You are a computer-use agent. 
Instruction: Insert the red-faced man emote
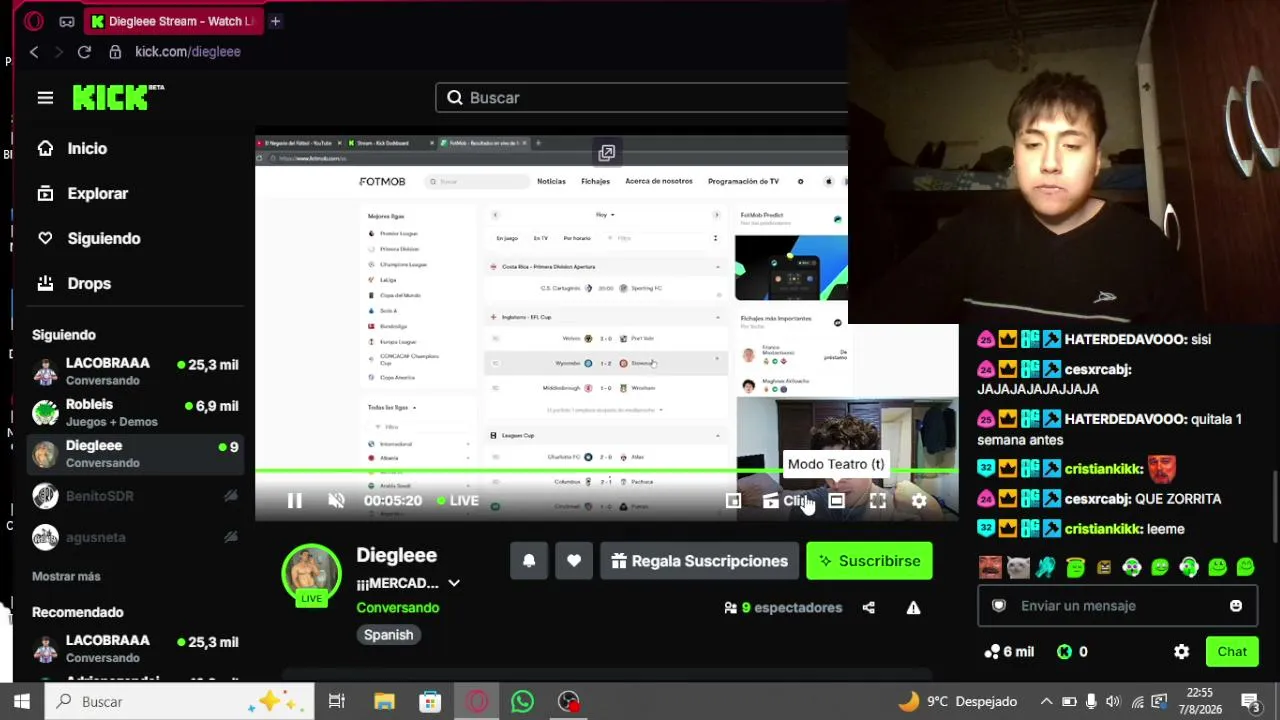990,568
